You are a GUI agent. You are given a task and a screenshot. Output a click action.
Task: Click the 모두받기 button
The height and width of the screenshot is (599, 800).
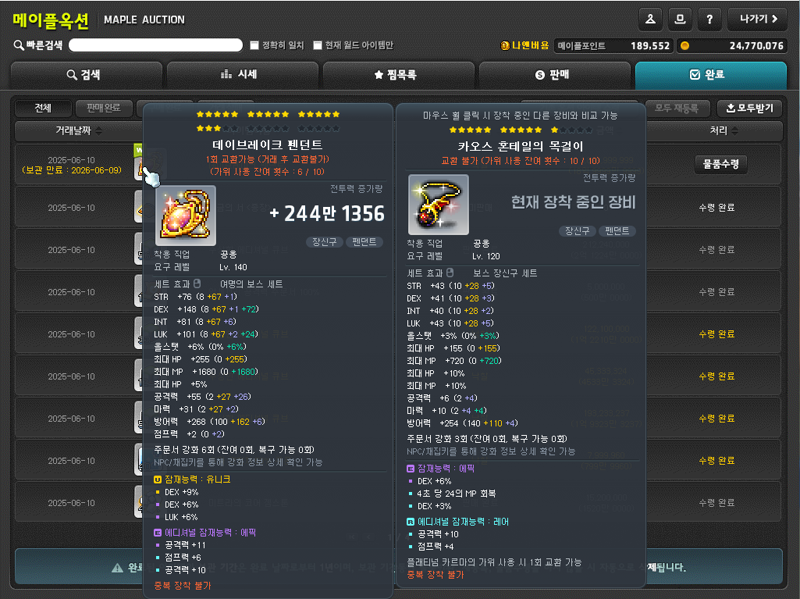(x=750, y=108)
